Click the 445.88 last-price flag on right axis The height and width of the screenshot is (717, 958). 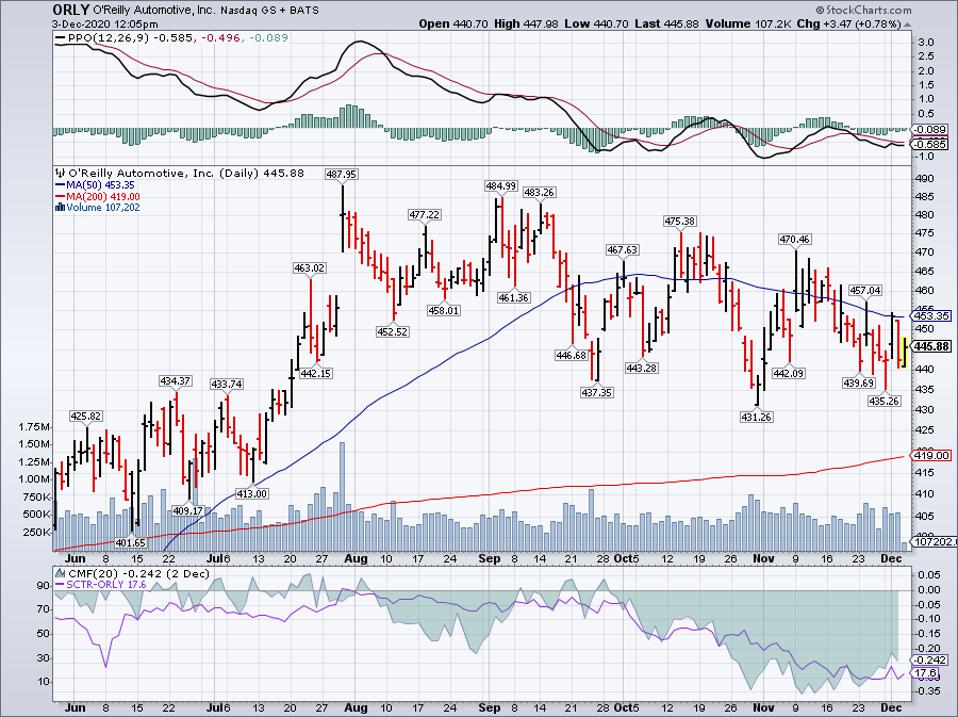[931, 346]
